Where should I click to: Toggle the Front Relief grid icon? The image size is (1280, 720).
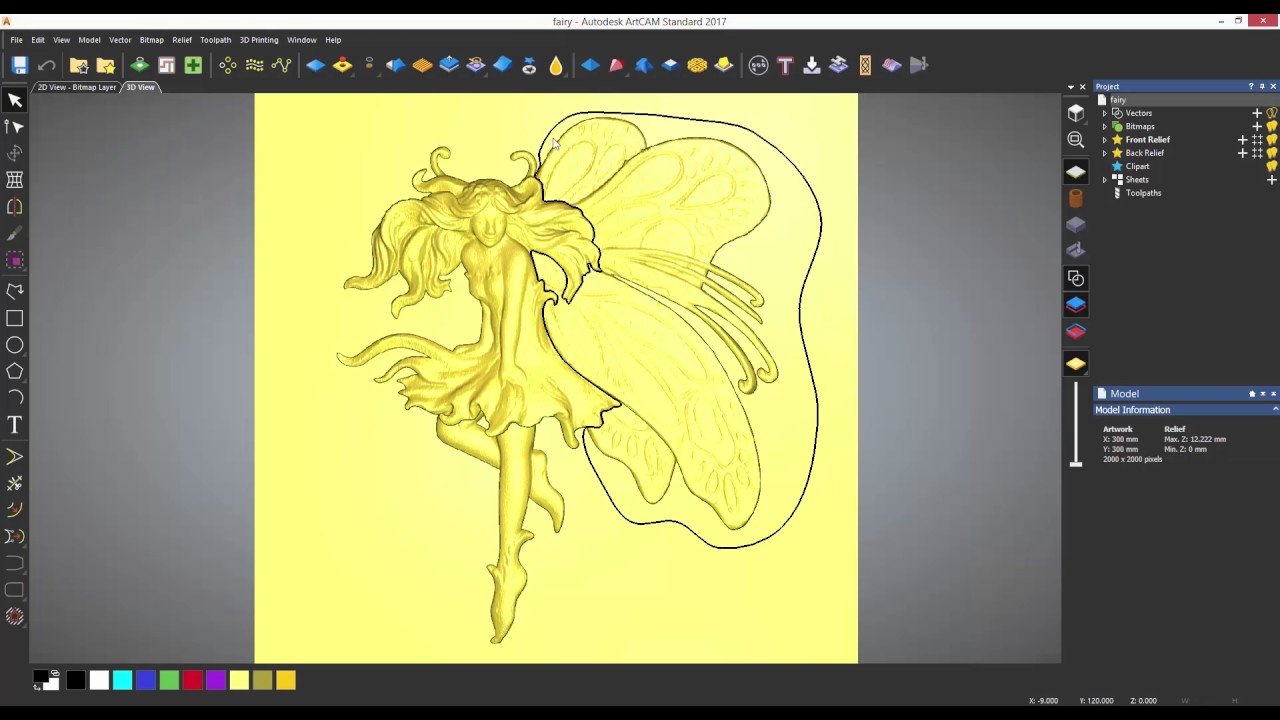pos(1257,140)
